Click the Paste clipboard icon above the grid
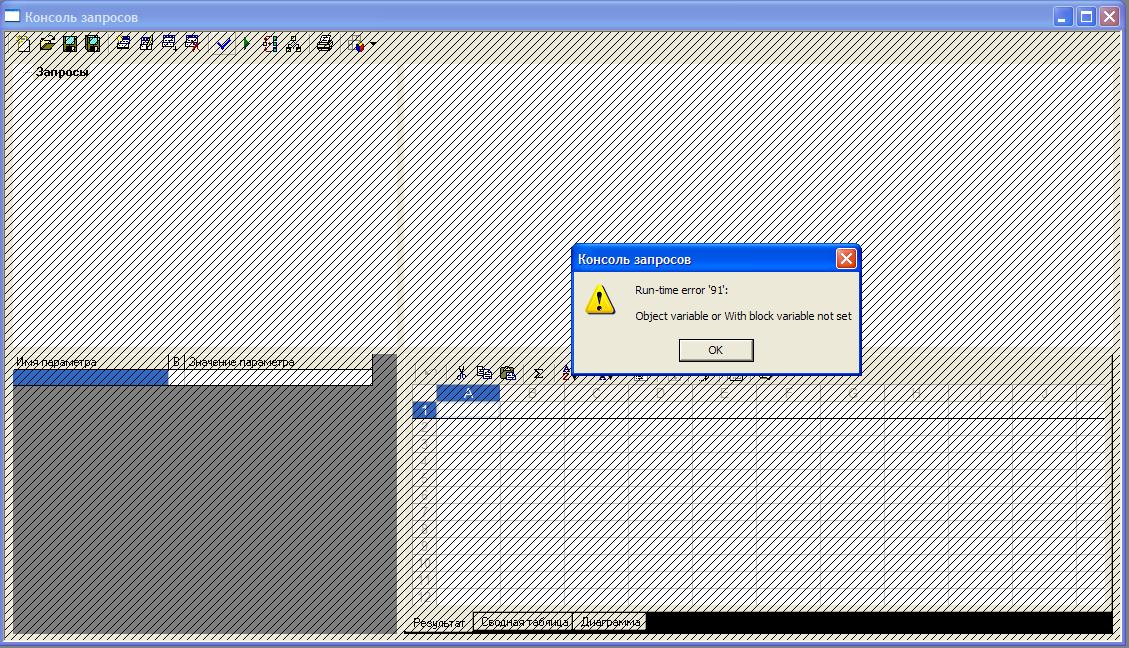 507,373
